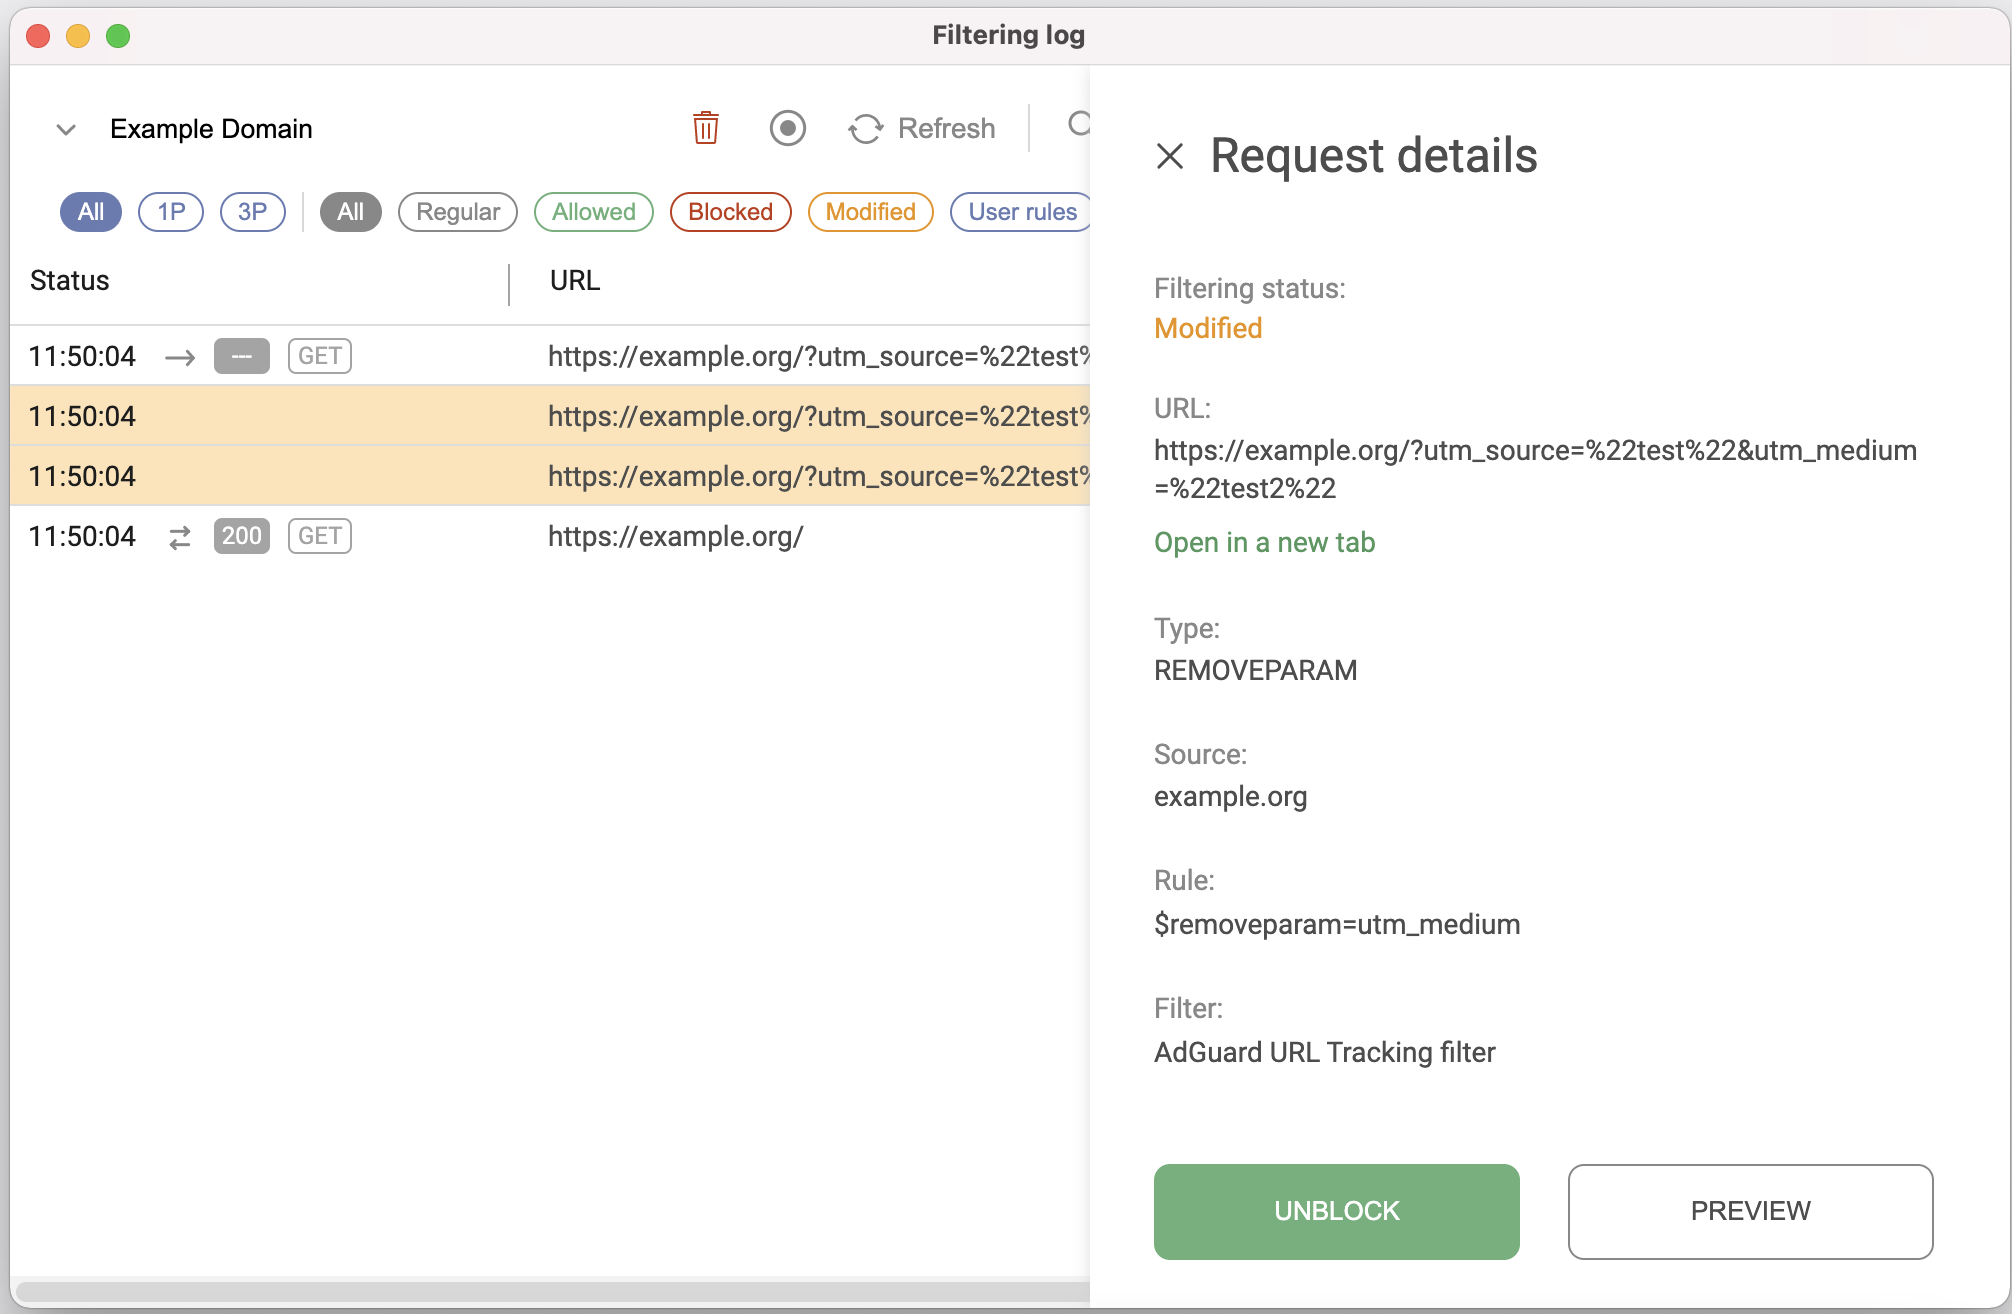Click the redirect arrow icon on the first row
Viewport: 2012px width, 1314px height.
coord(180,356)
